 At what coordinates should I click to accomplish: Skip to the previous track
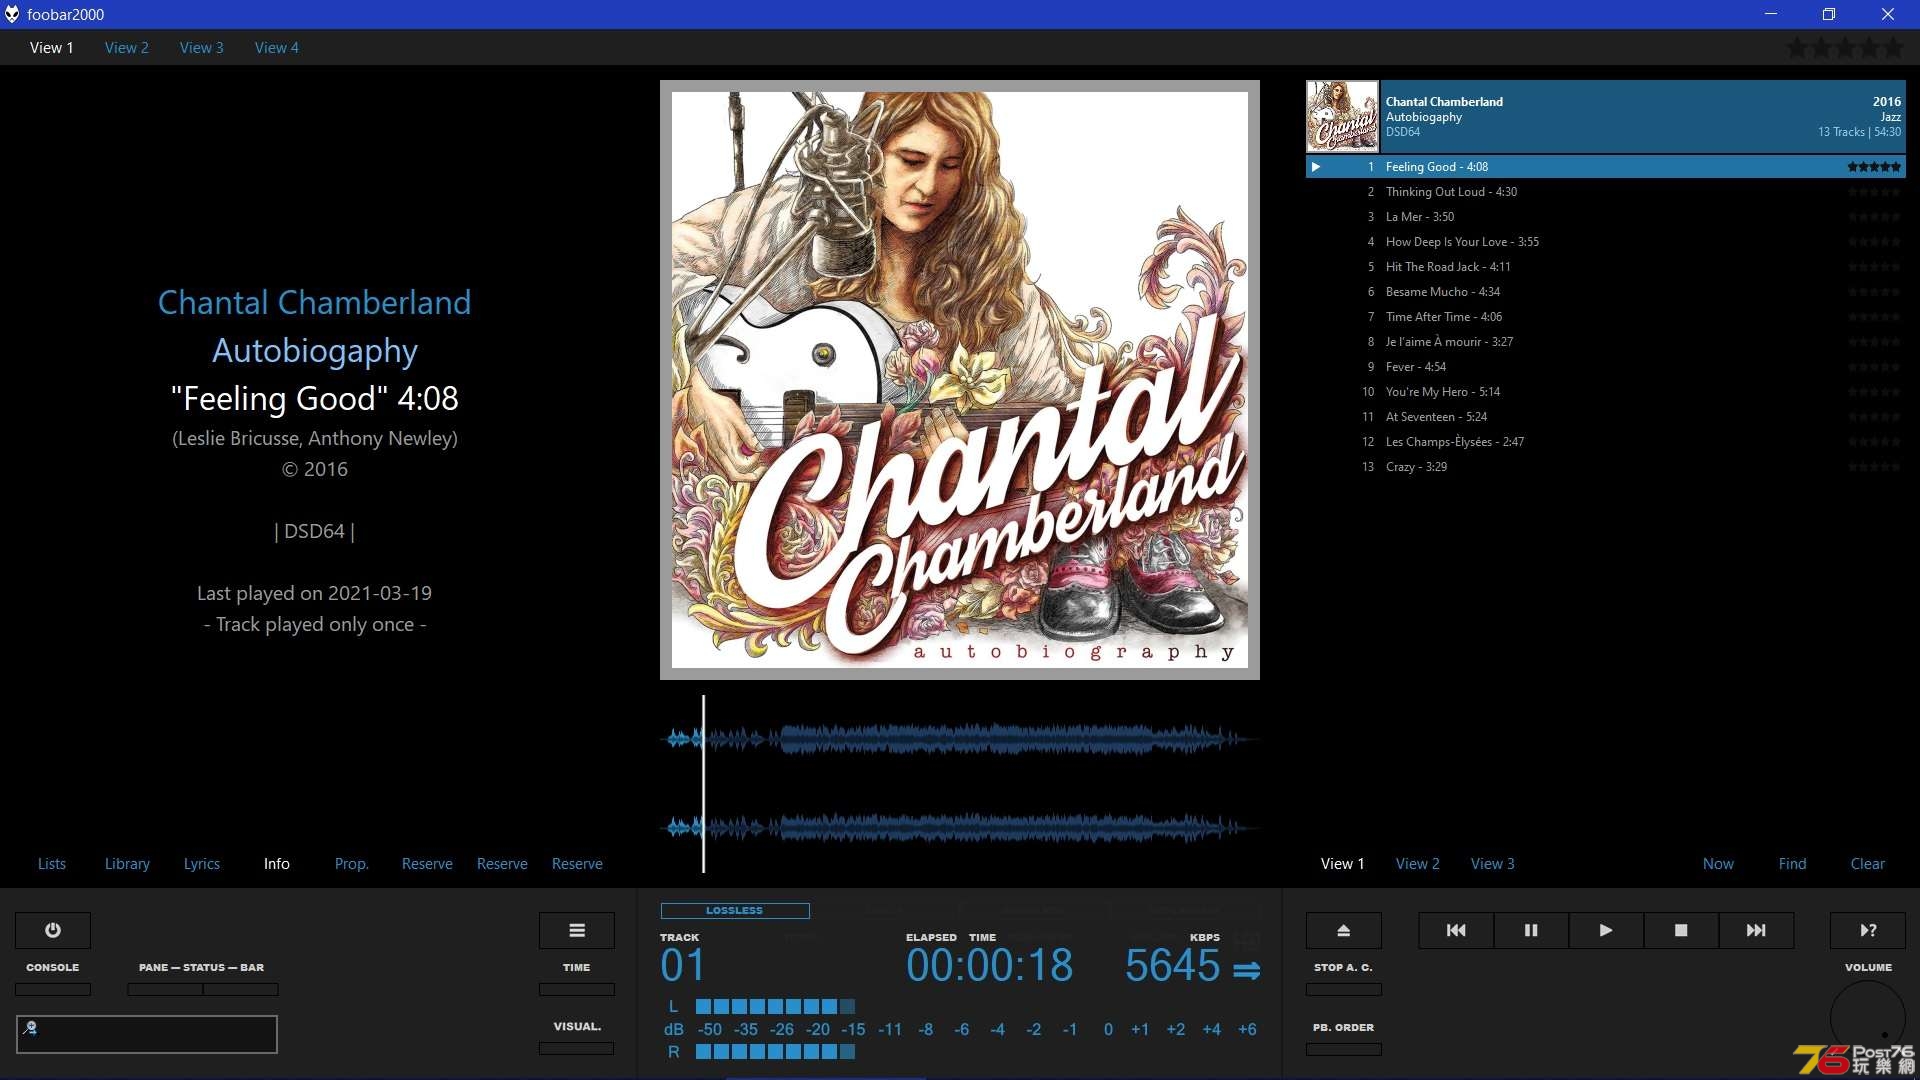[1456, 930]
